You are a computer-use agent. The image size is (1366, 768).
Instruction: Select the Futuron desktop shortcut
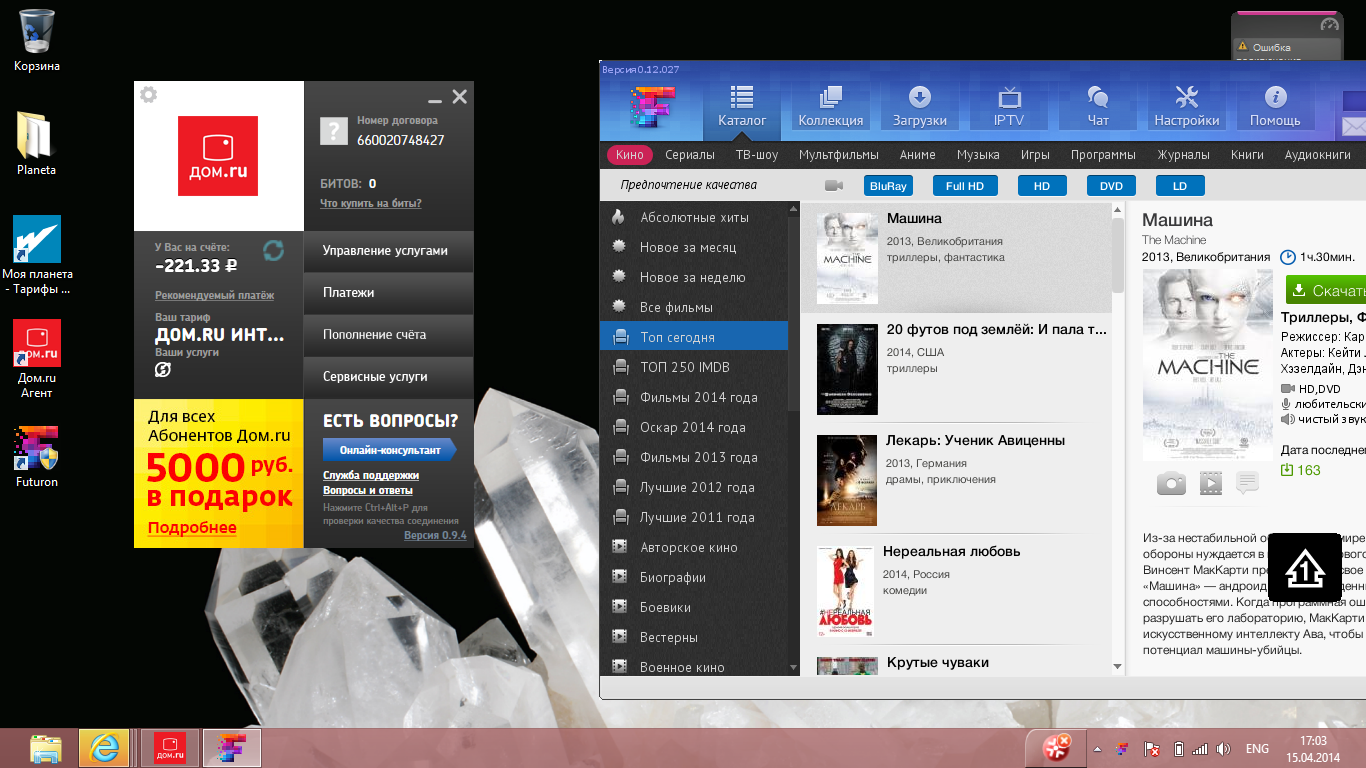[37, 456]
